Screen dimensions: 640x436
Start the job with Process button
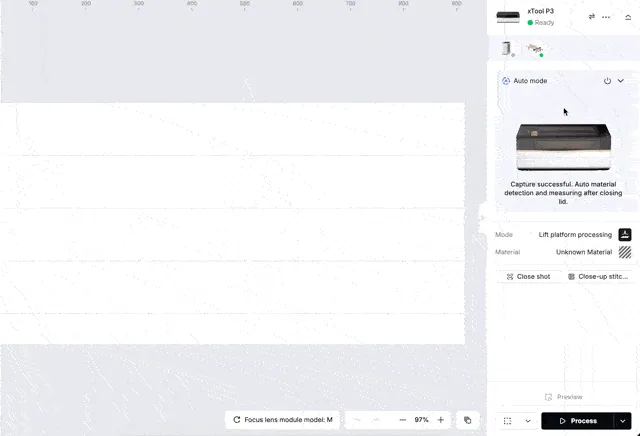coord(577,421)
